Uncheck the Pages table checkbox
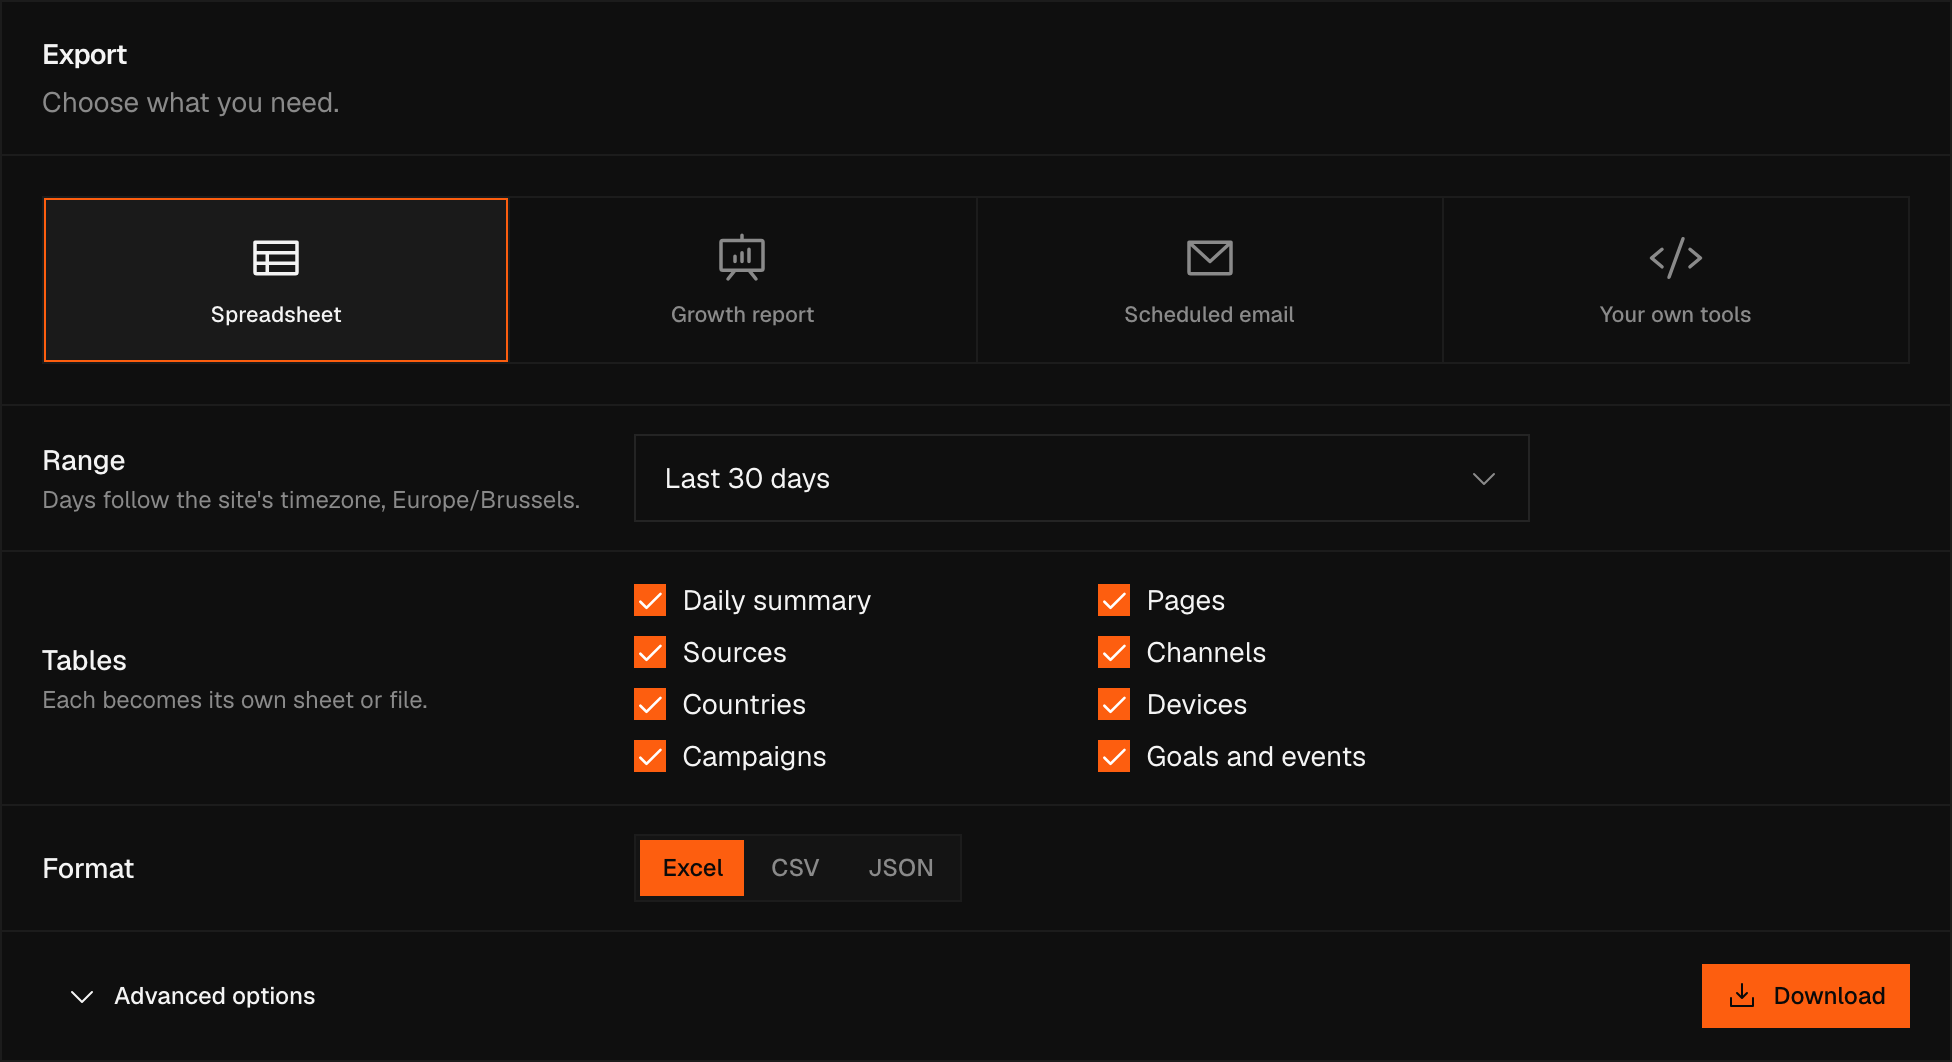 pyautogui.click(x=1114, y=600)
